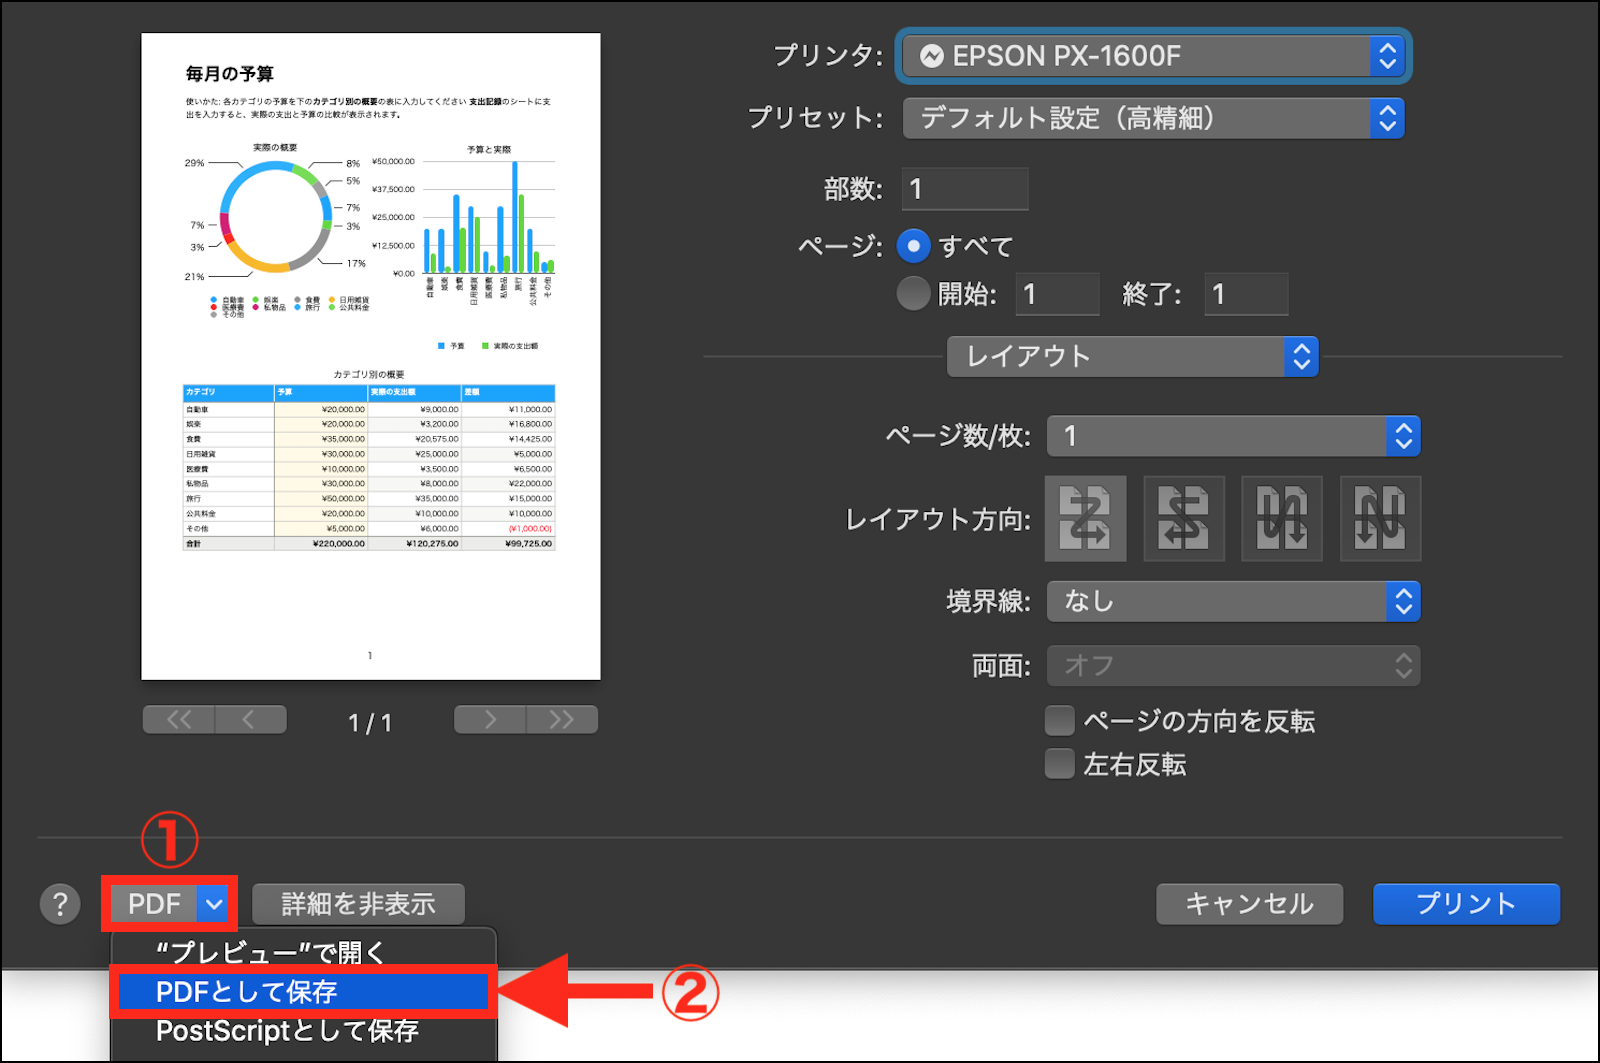
Task: Select the 開始 page range radio button
Action: pos(913,294)
